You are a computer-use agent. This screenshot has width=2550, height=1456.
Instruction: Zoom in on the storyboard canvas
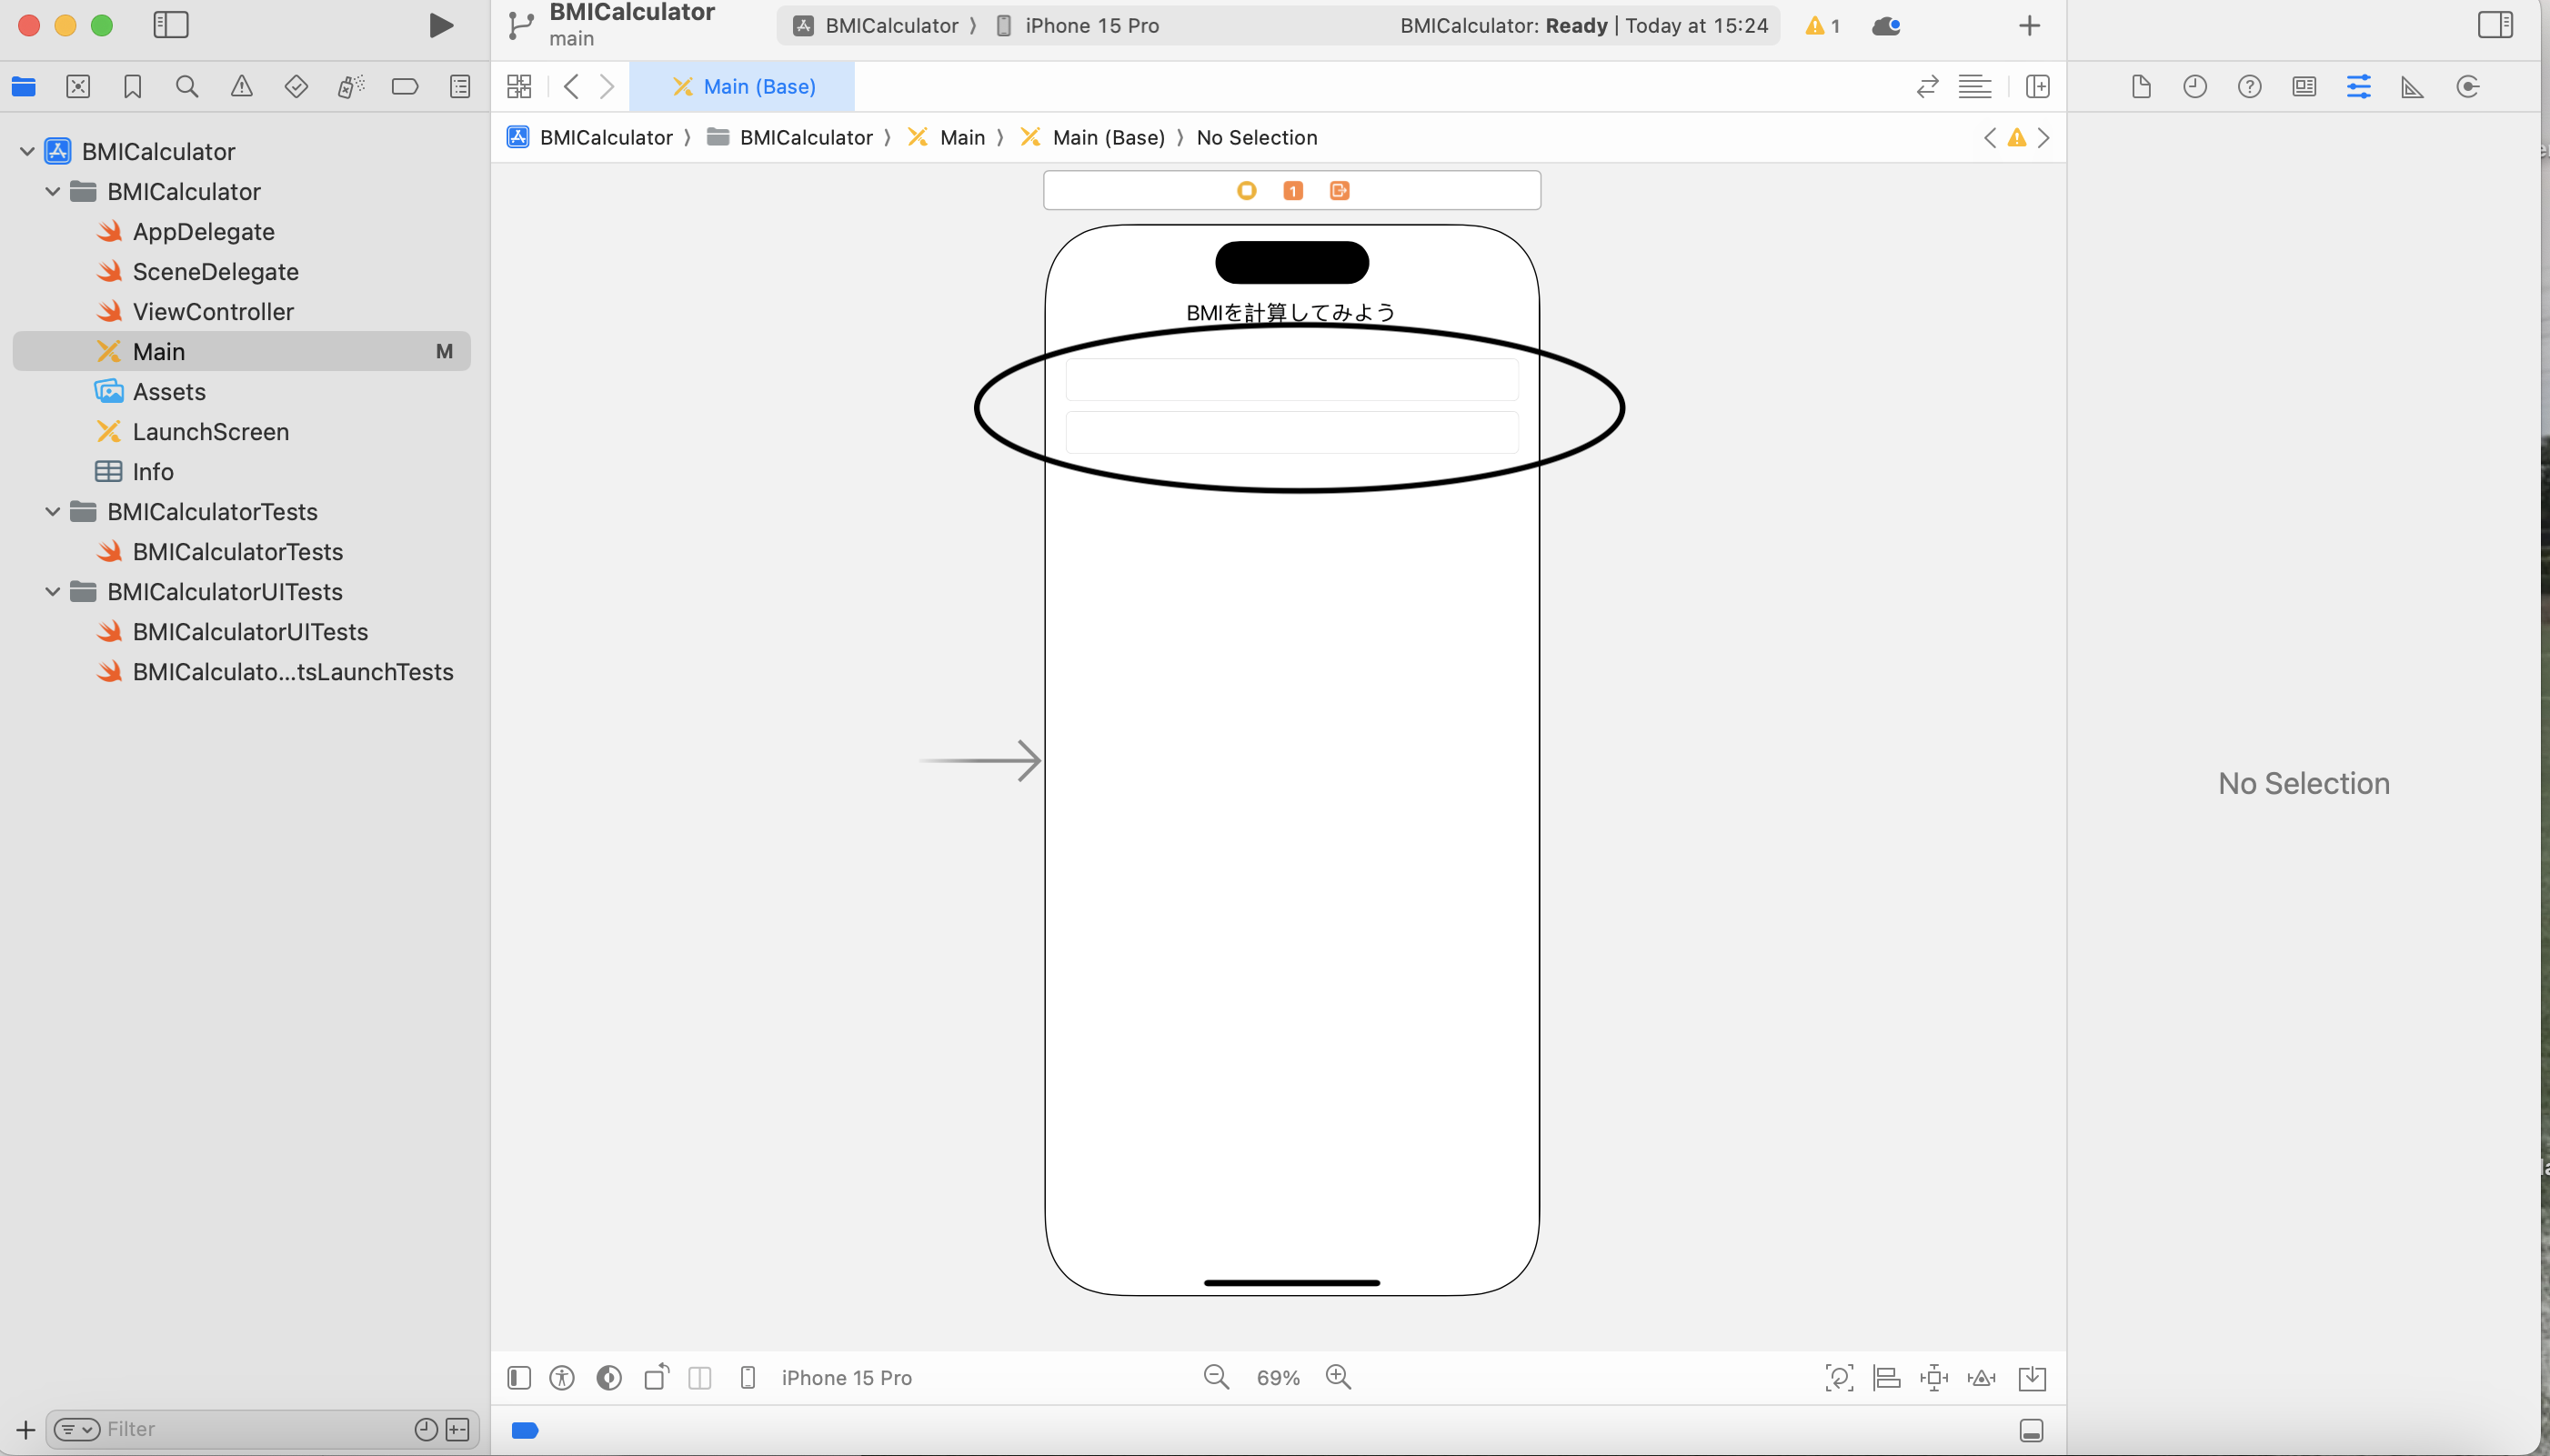tap(1337, 1377)
